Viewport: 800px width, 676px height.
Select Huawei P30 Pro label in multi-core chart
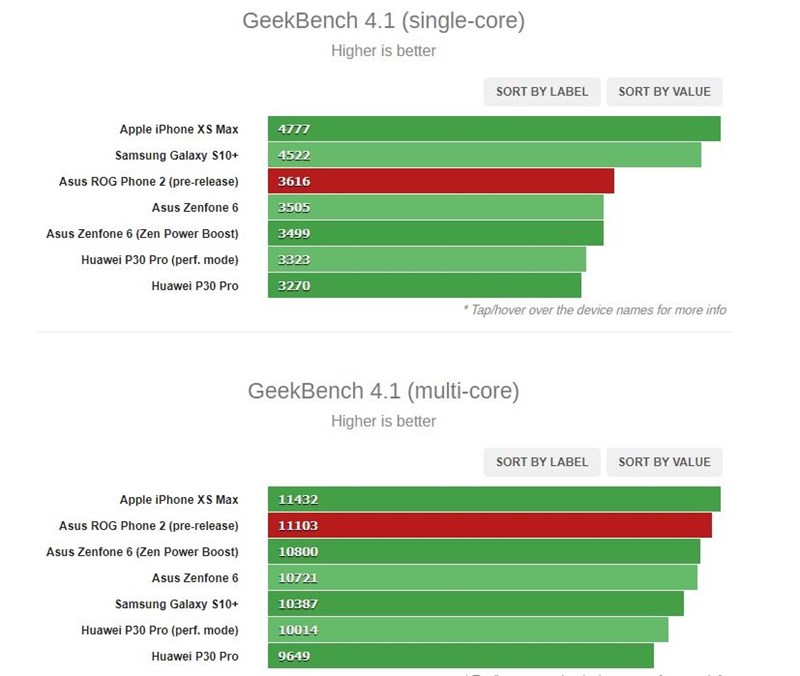[195, 656]
